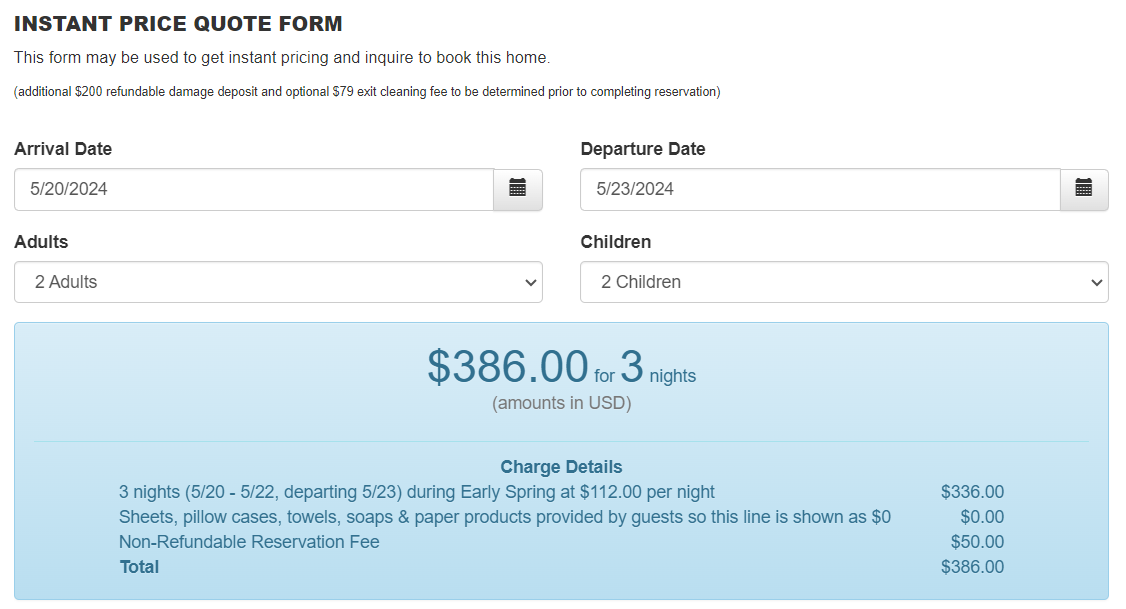Click the Early Spring nightly rate line
Screen dimensions: 1126x609
[417, 492]
